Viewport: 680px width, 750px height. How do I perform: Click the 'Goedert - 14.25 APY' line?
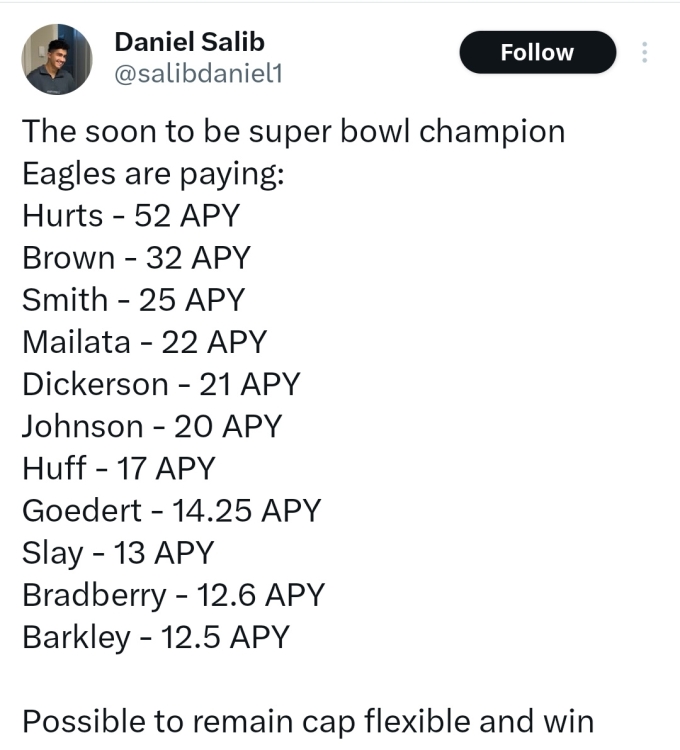pyautogui.click(x=172, y=510)
